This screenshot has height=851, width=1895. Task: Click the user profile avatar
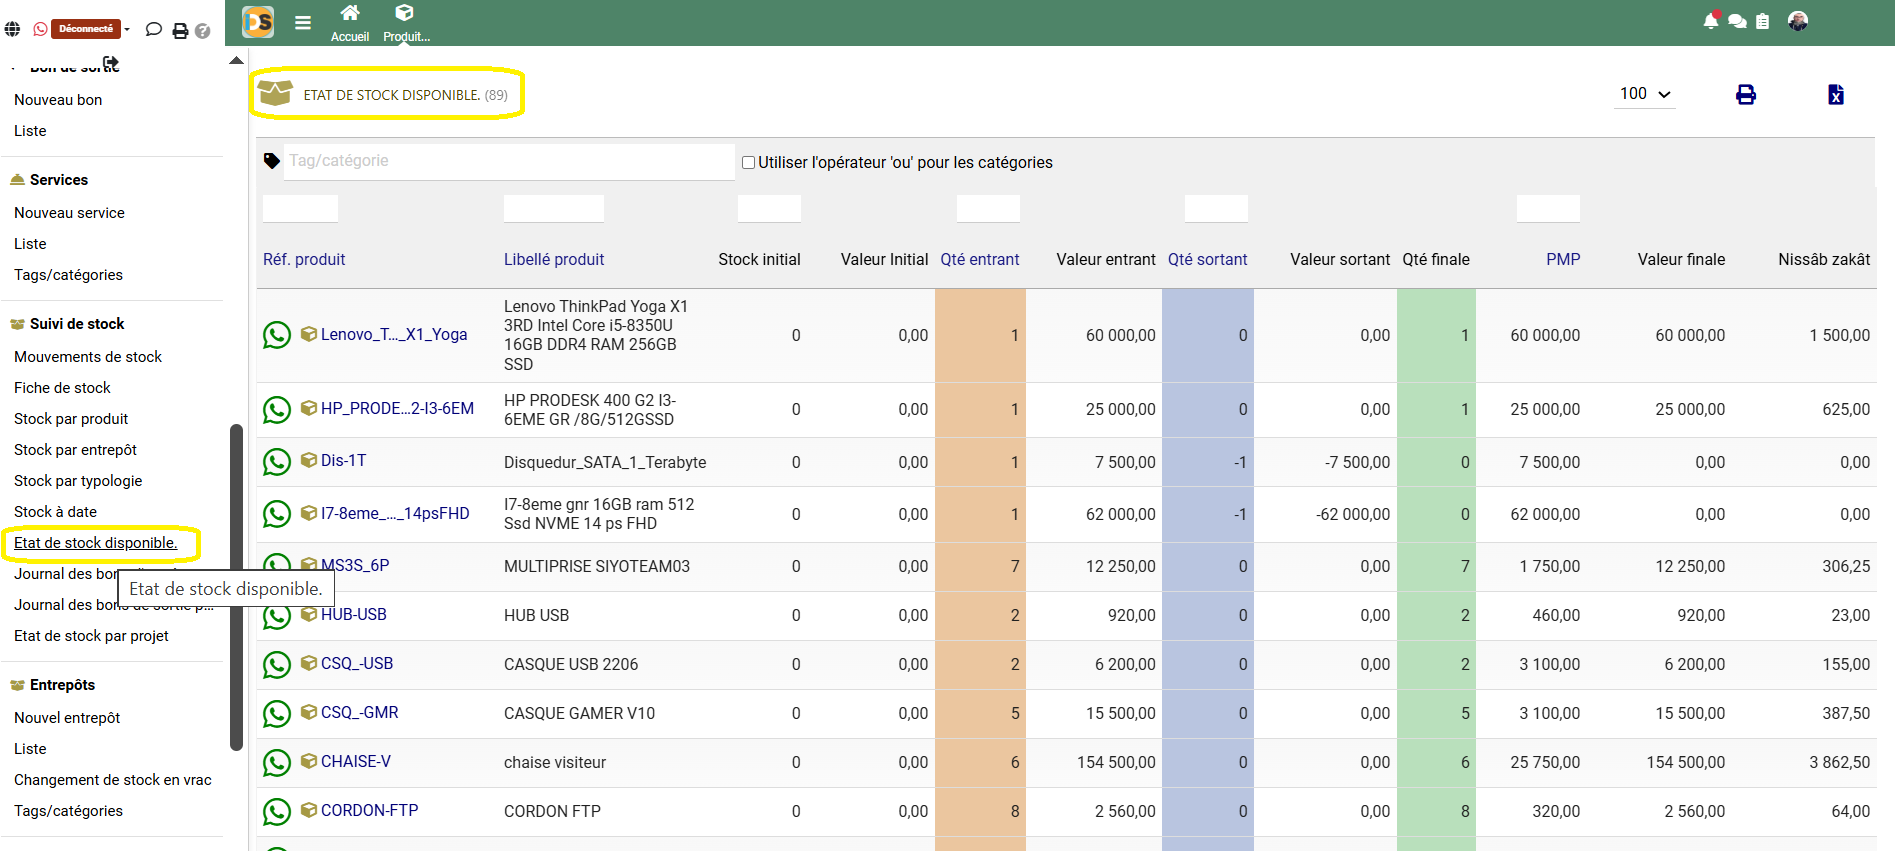click(x=1797, y=21)
